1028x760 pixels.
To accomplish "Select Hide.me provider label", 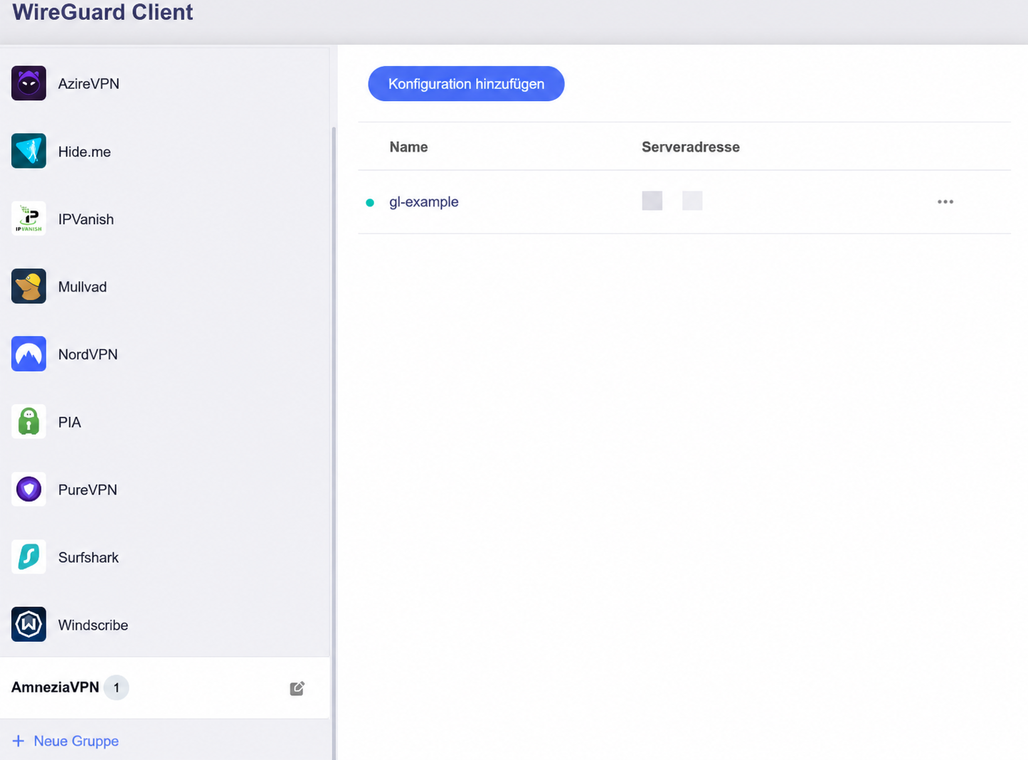I will point(85,151).
